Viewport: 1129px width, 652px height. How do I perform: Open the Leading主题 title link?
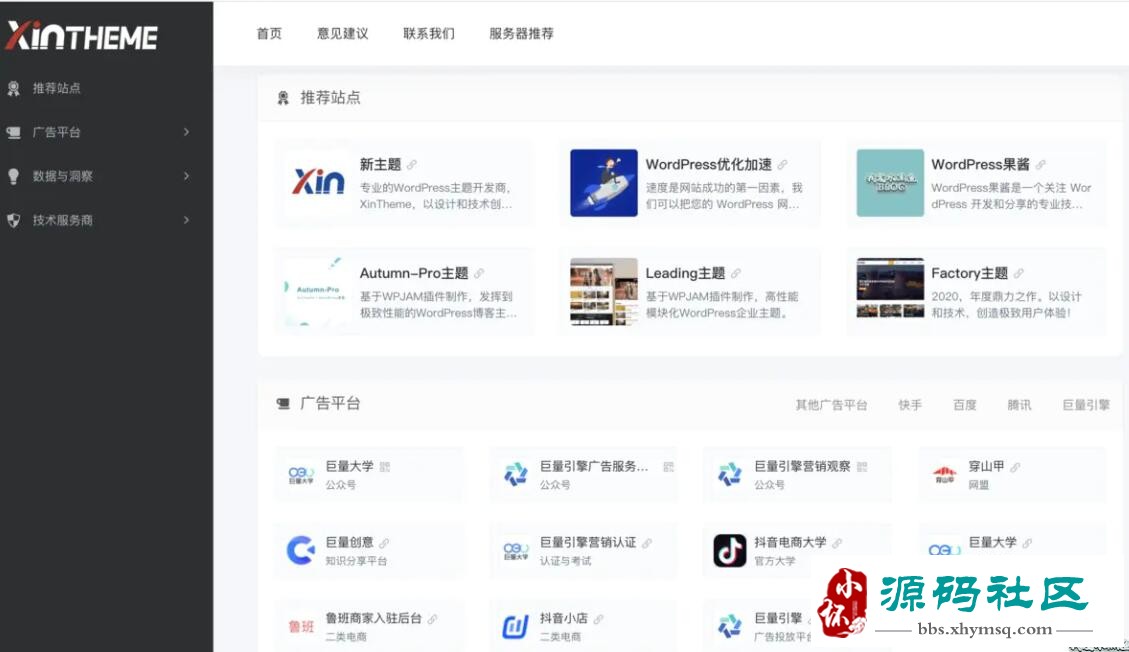(685, 273)
